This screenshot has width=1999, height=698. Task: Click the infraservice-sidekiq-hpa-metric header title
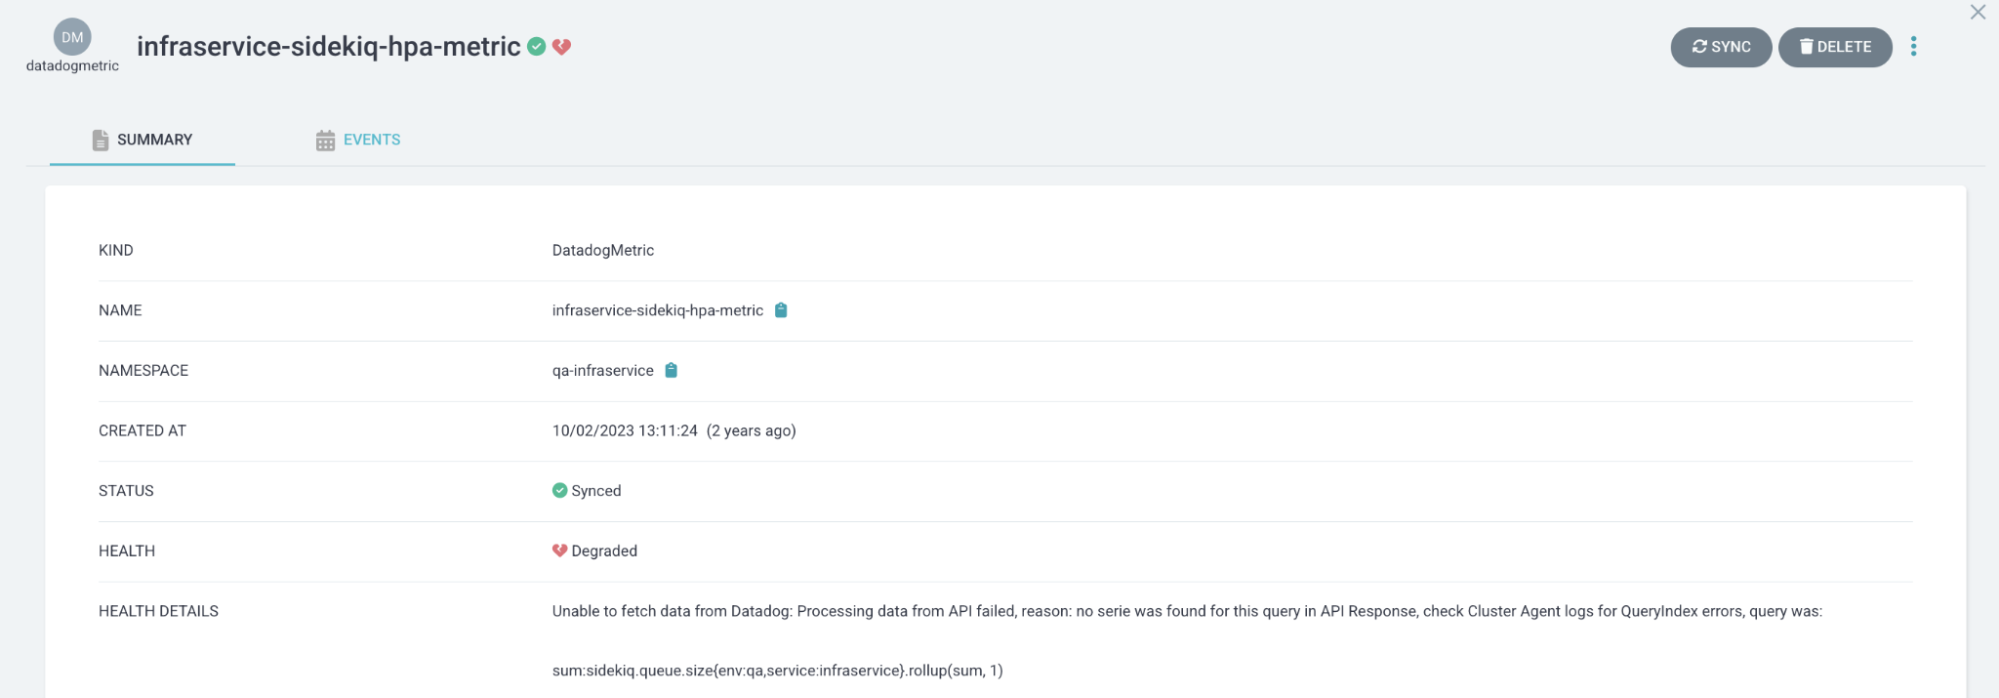point(328,46)
